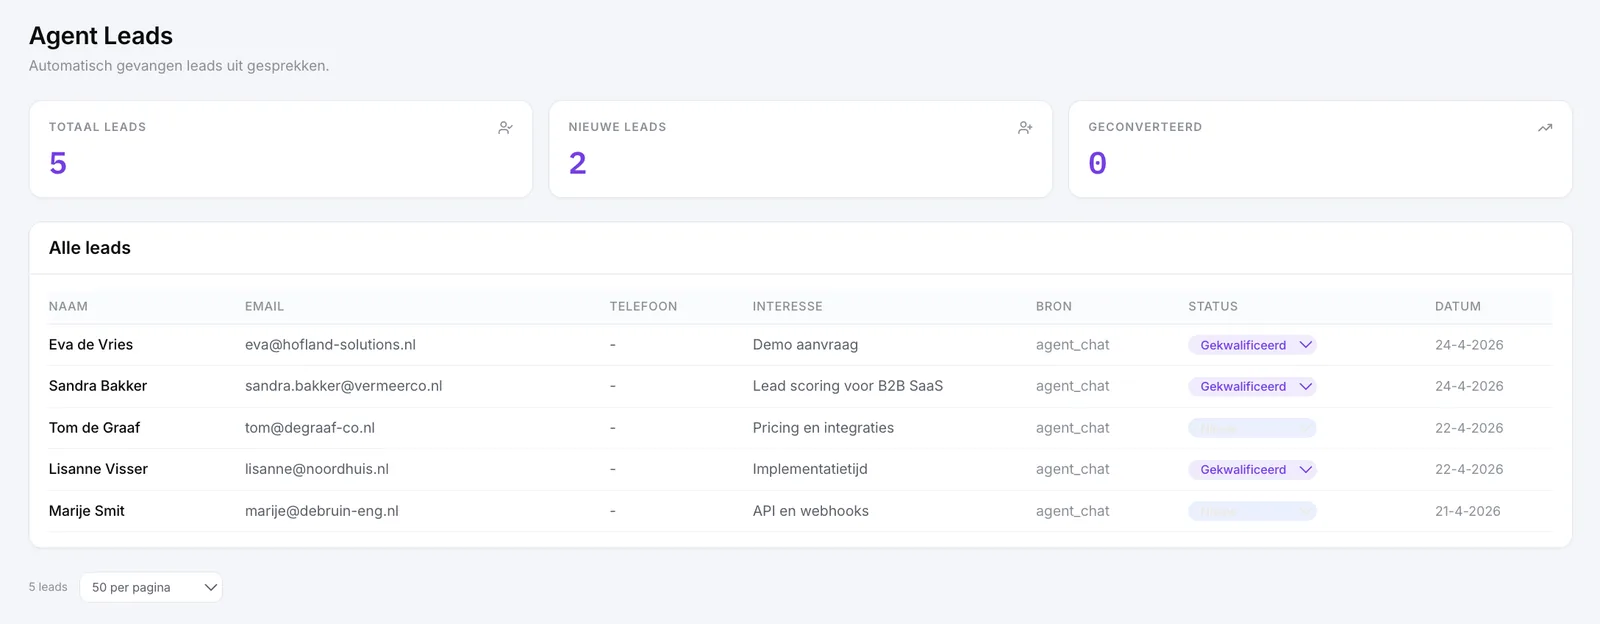Open status dropdown for Sandra Bakker
Image resolution: width=1600 pixels, height=624 pixels.
pos(1252,386)
